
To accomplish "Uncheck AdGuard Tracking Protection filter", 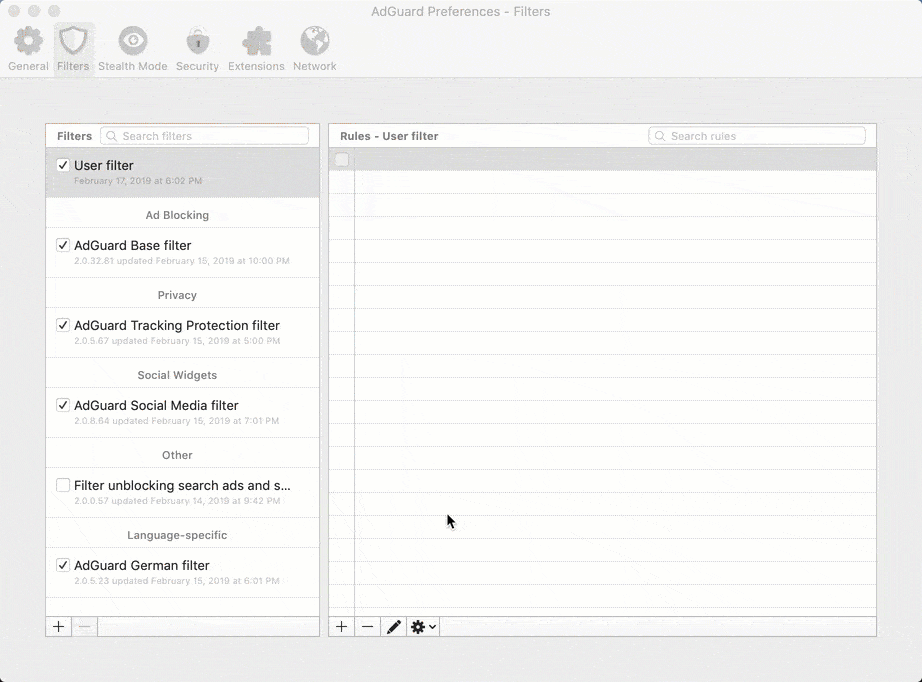I will 63,325.
